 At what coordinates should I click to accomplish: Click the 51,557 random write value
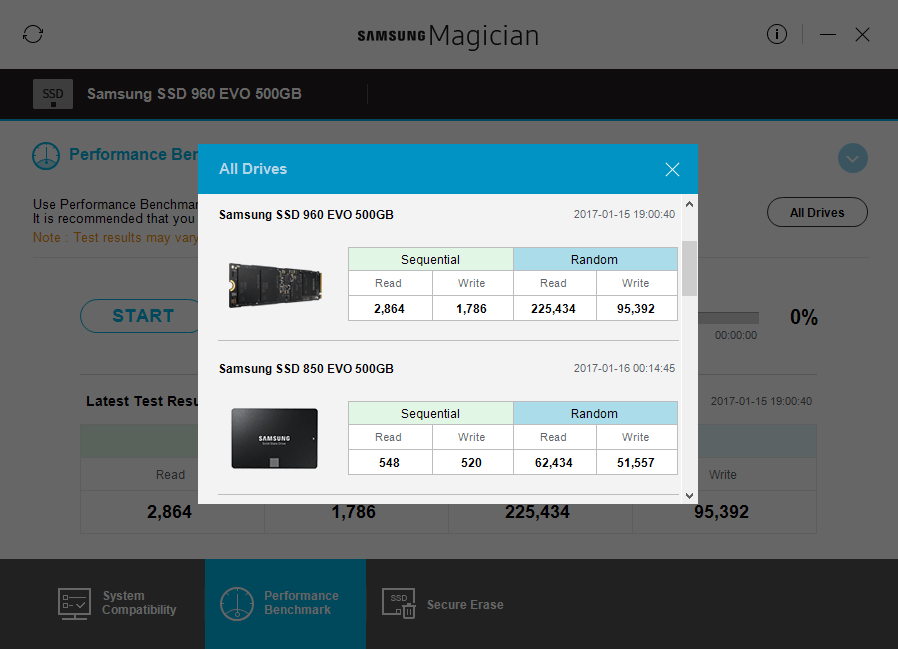click(x=636, y=463)
